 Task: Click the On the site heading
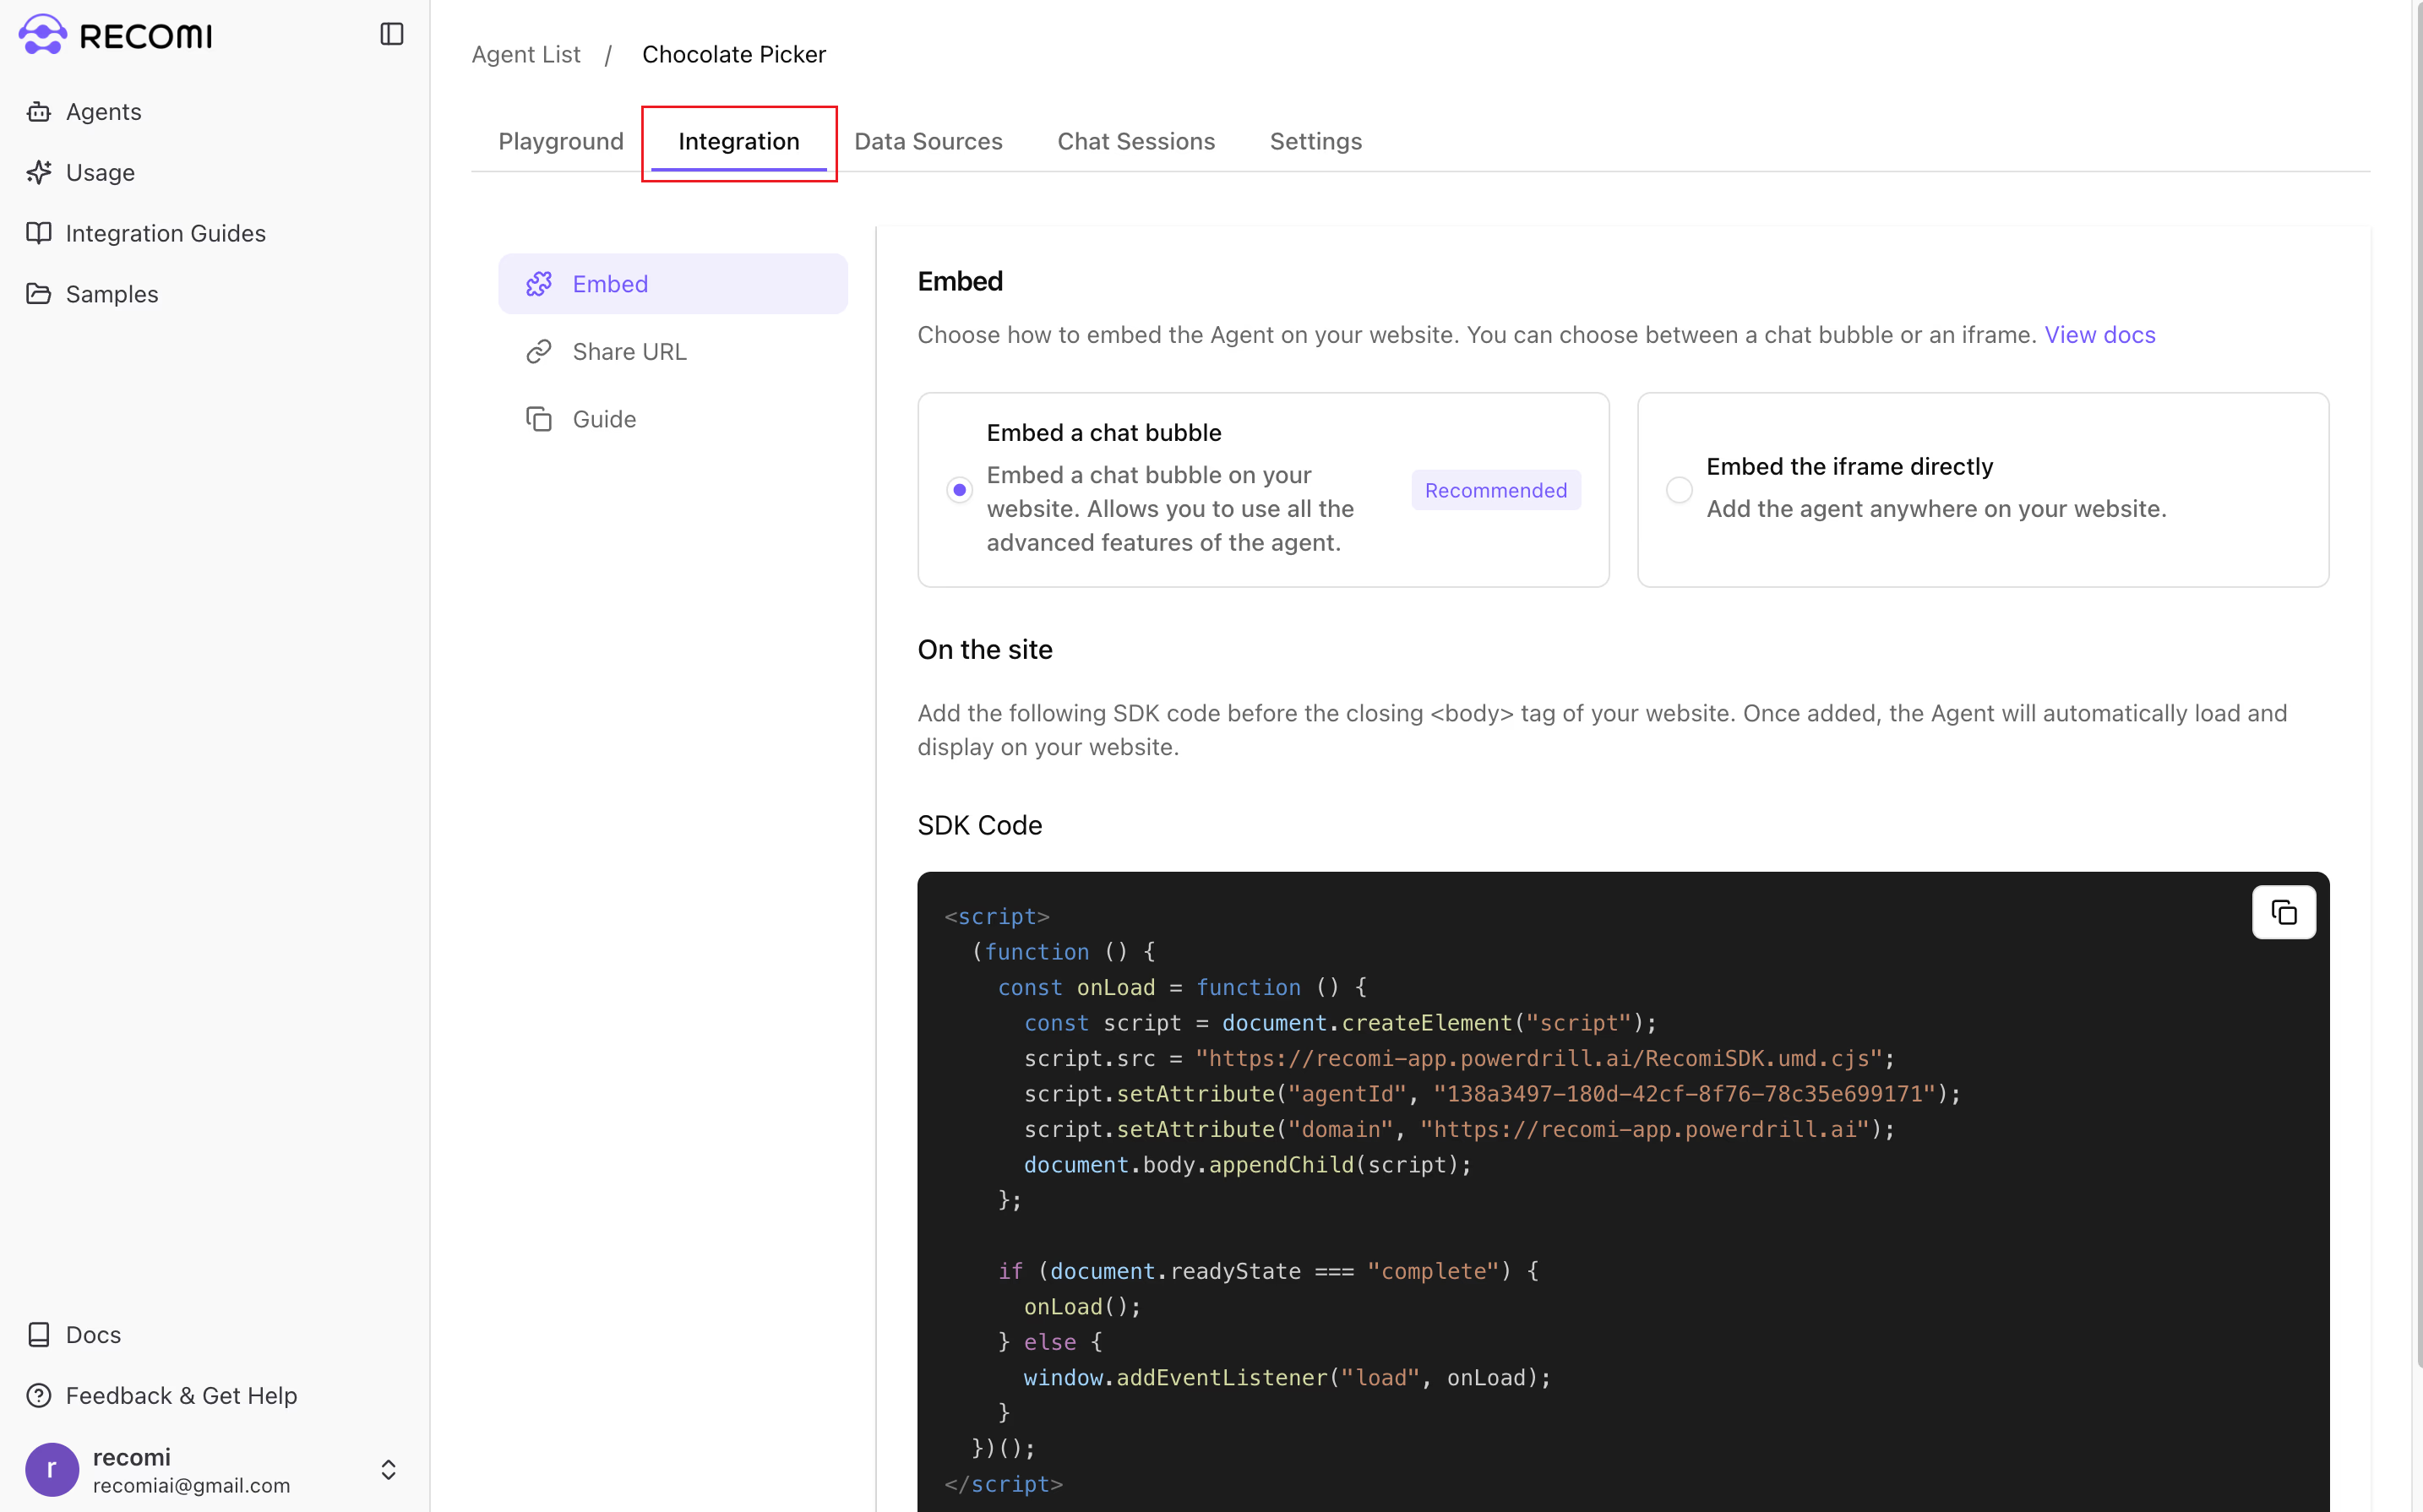985,650
